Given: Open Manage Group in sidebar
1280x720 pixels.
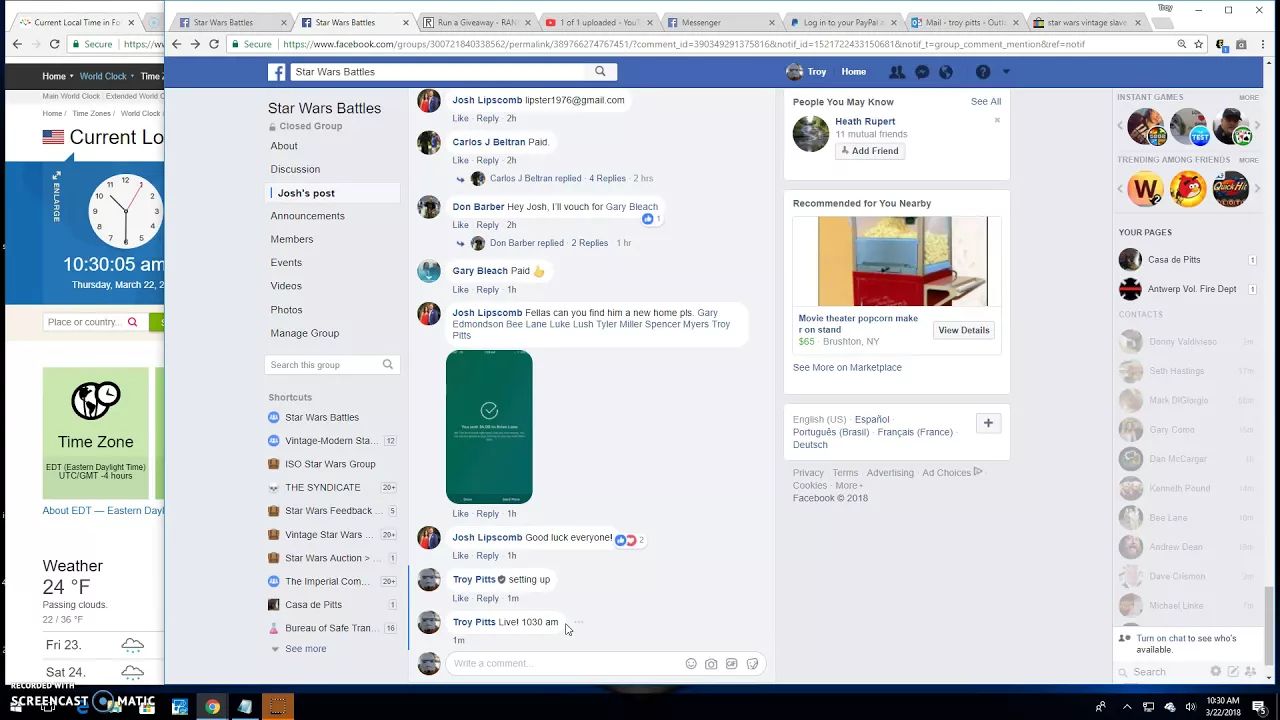Looking at the screenshot, I should [304, 333].
